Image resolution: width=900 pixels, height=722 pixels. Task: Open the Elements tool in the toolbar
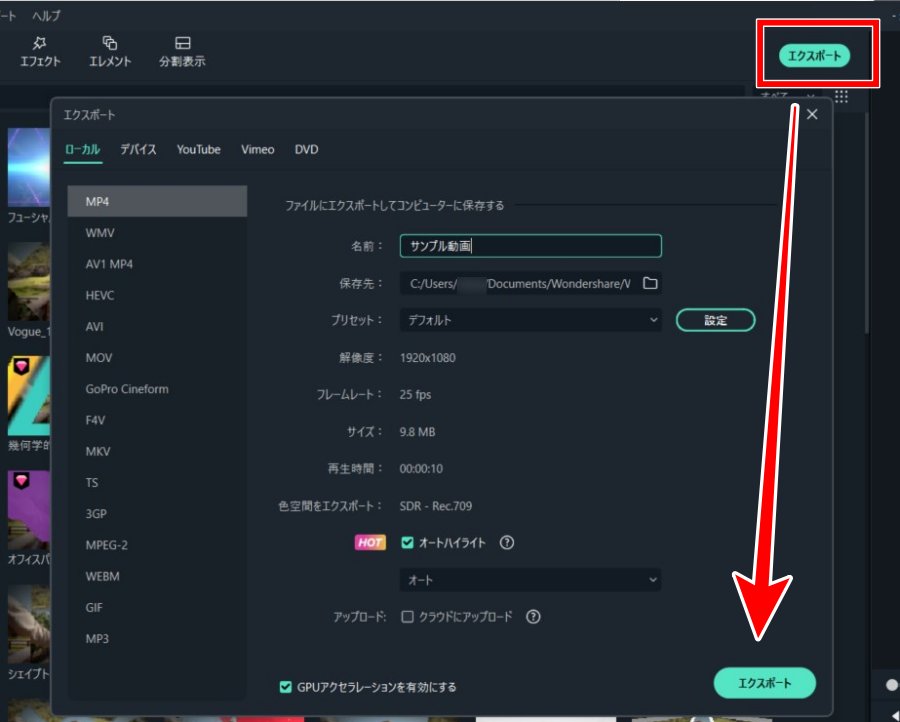[x=110, y=52]
